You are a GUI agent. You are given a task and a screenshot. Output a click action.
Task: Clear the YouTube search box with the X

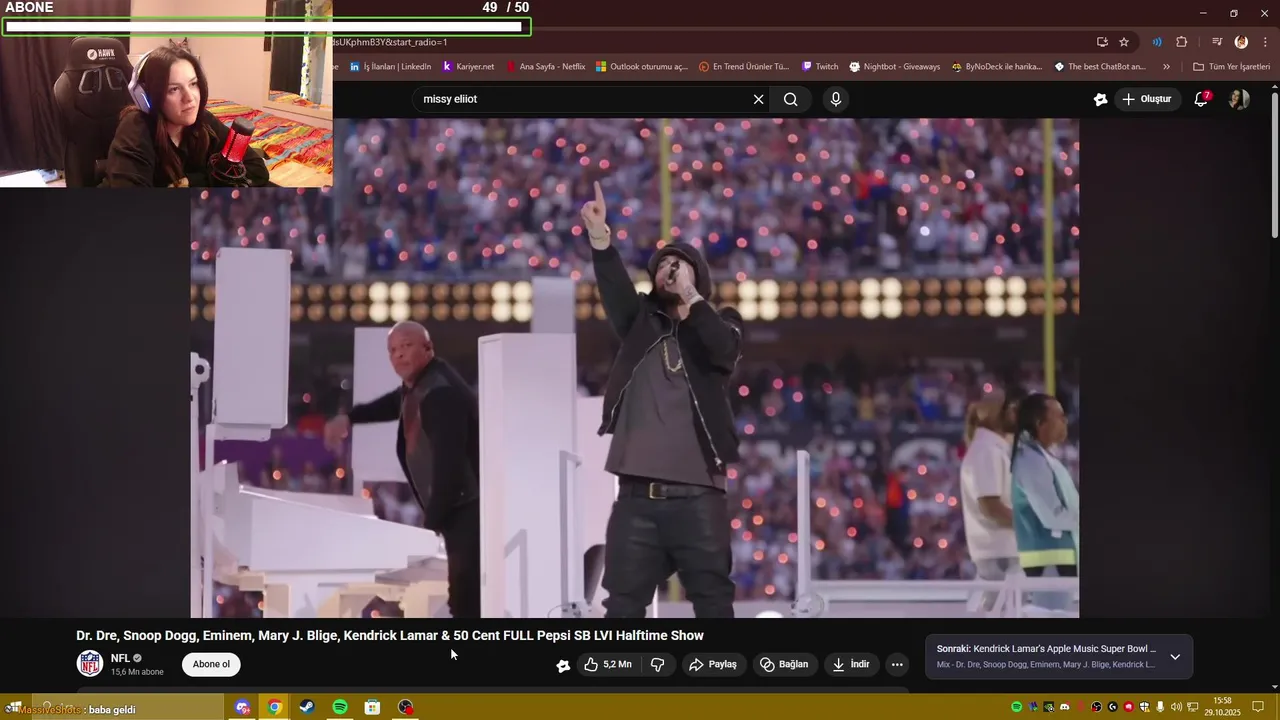click(x=758, y=99)
